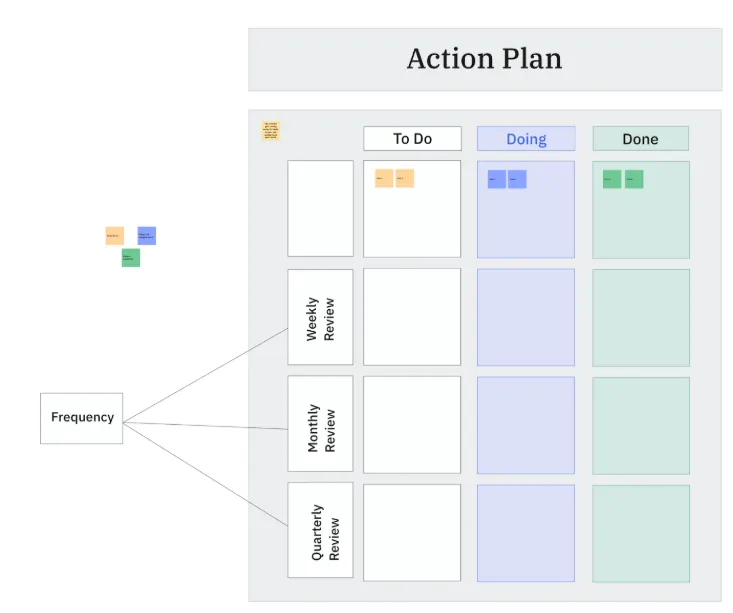Click the To Do column header
Image resolution: width=733 pixels, height=613 pixels.
(x=412, y=138)
